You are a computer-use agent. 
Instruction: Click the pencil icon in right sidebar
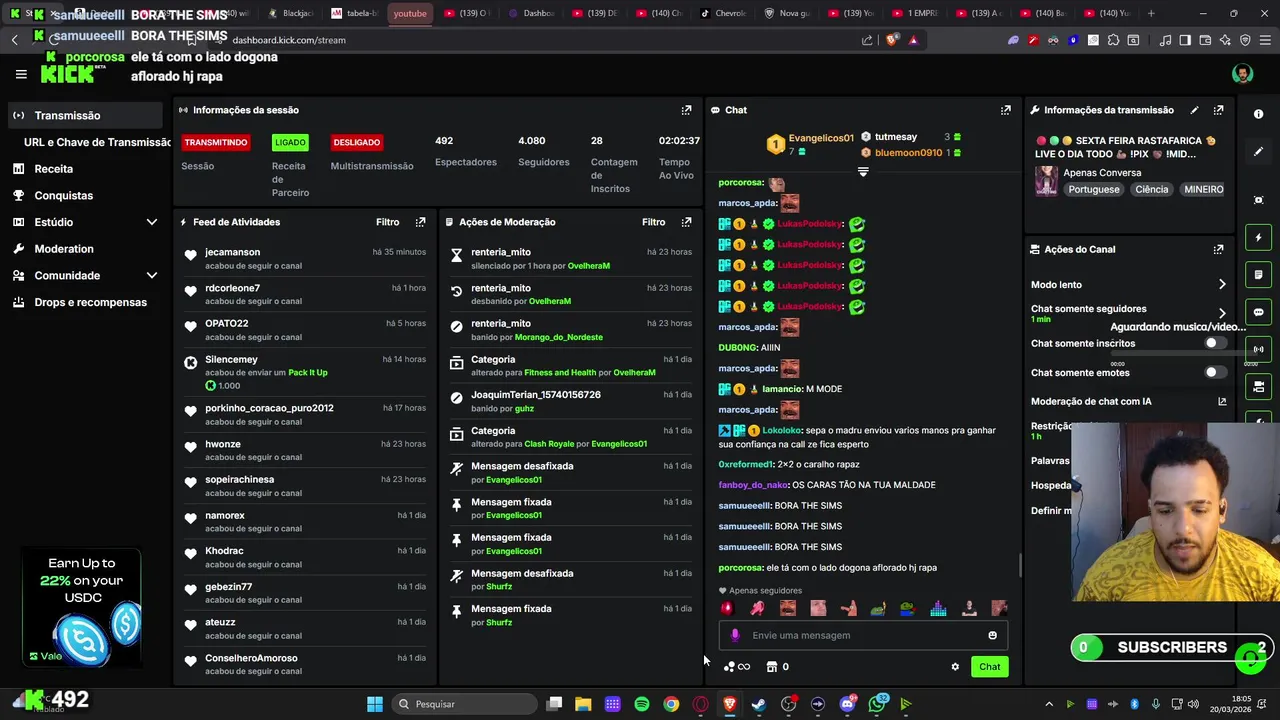[x=1258, y=152]
